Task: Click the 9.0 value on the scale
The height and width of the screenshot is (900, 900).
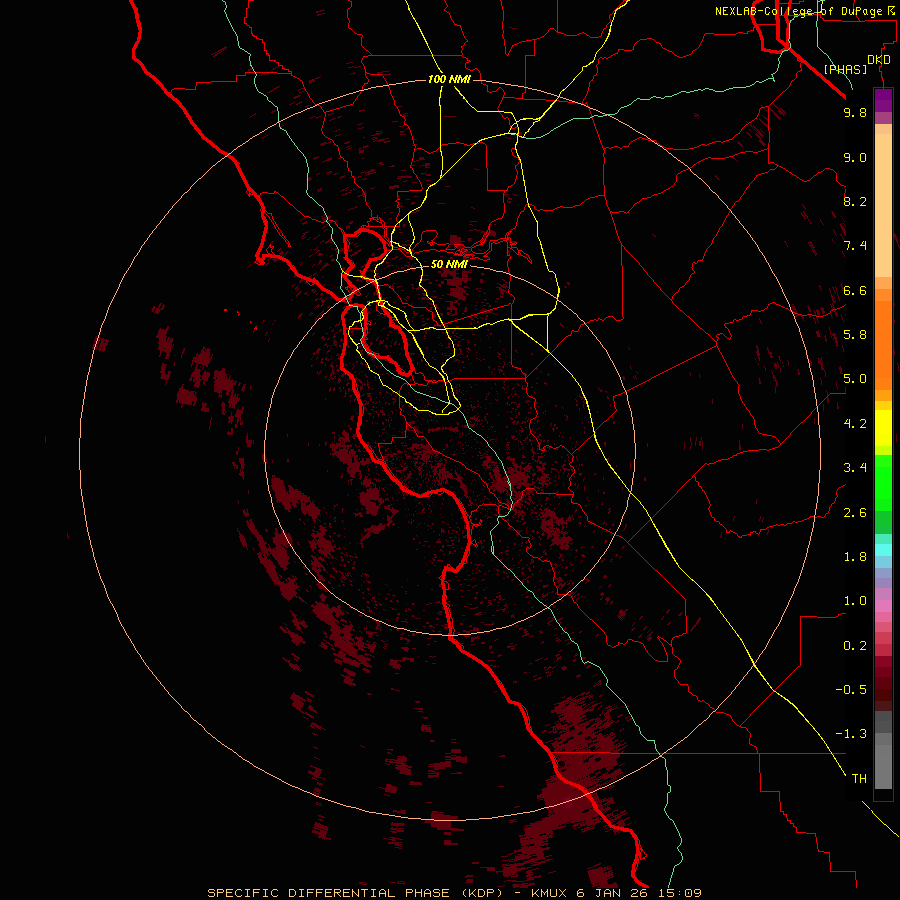Action: tap(855, 157)
